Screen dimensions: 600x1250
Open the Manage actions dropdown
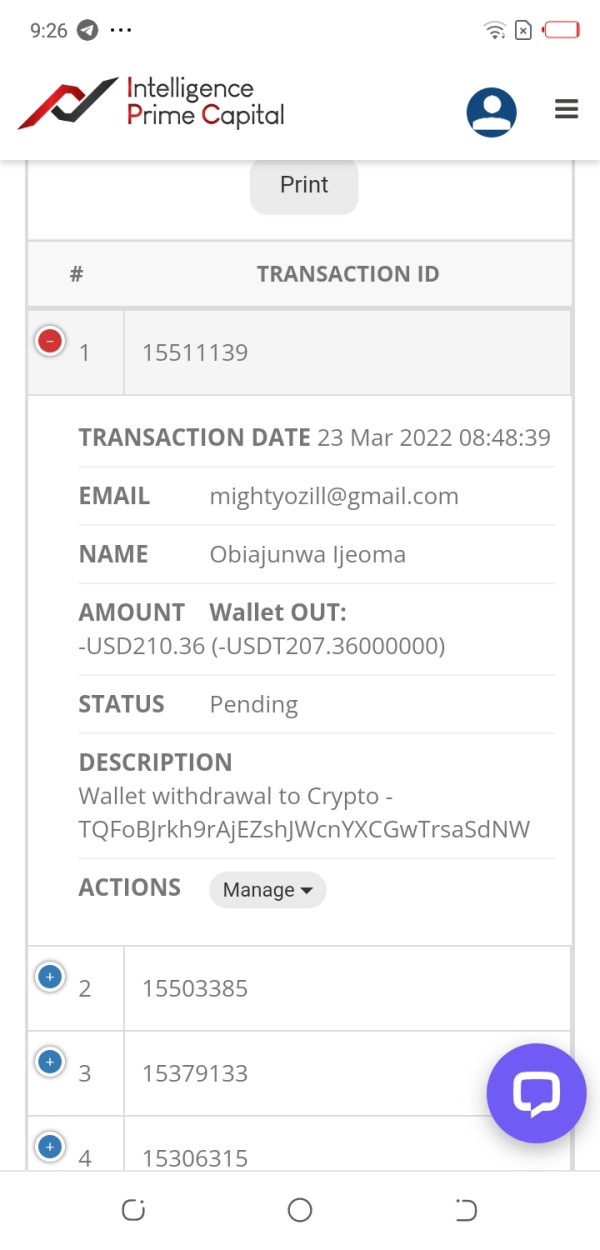click(x=267, y=889)
